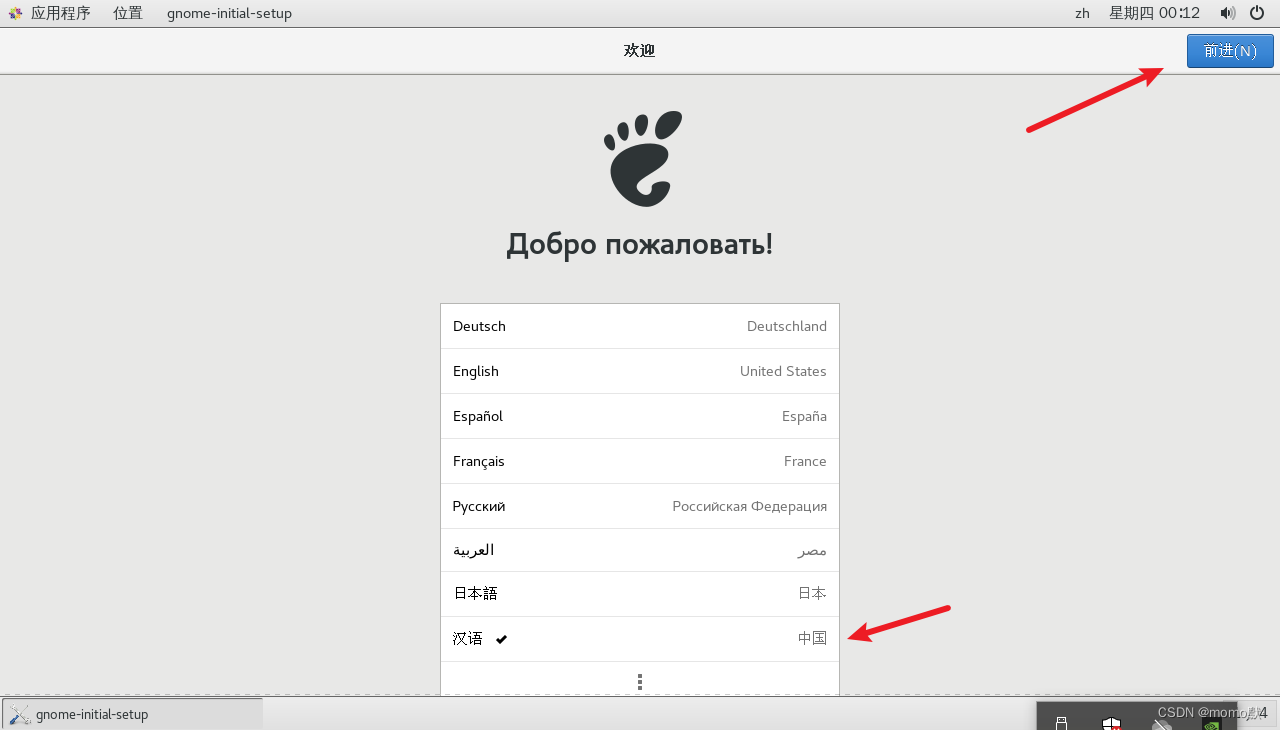Click the zh input source indicator
This screenshot has width=1280, height=730.
pyautogui.click(x=1082, y=13)
